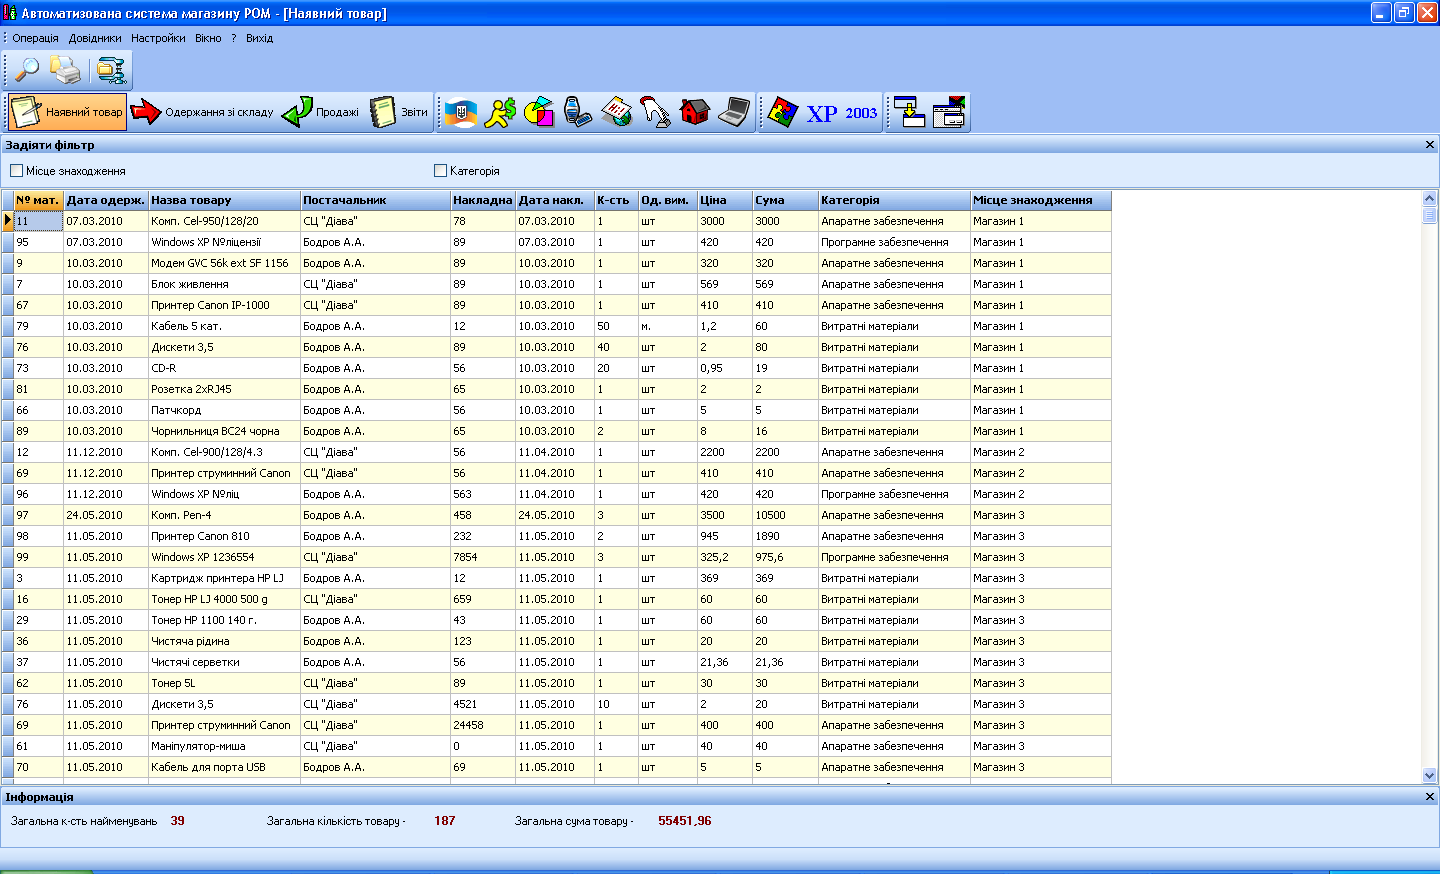
Task: Open the Операція menu
Action: [x=36, y=38]
